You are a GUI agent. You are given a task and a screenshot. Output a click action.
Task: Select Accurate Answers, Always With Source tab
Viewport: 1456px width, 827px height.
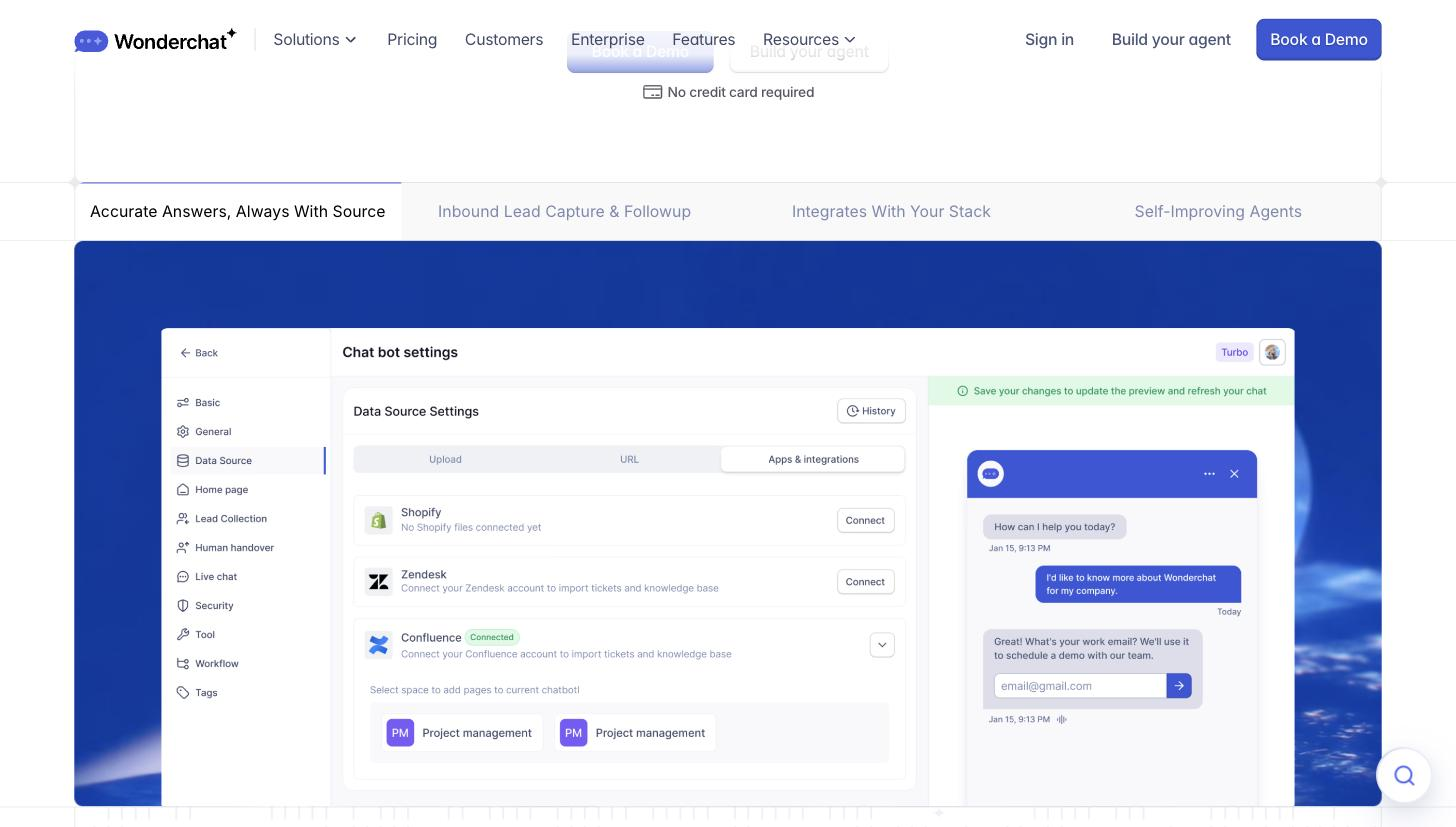point(238,212)
